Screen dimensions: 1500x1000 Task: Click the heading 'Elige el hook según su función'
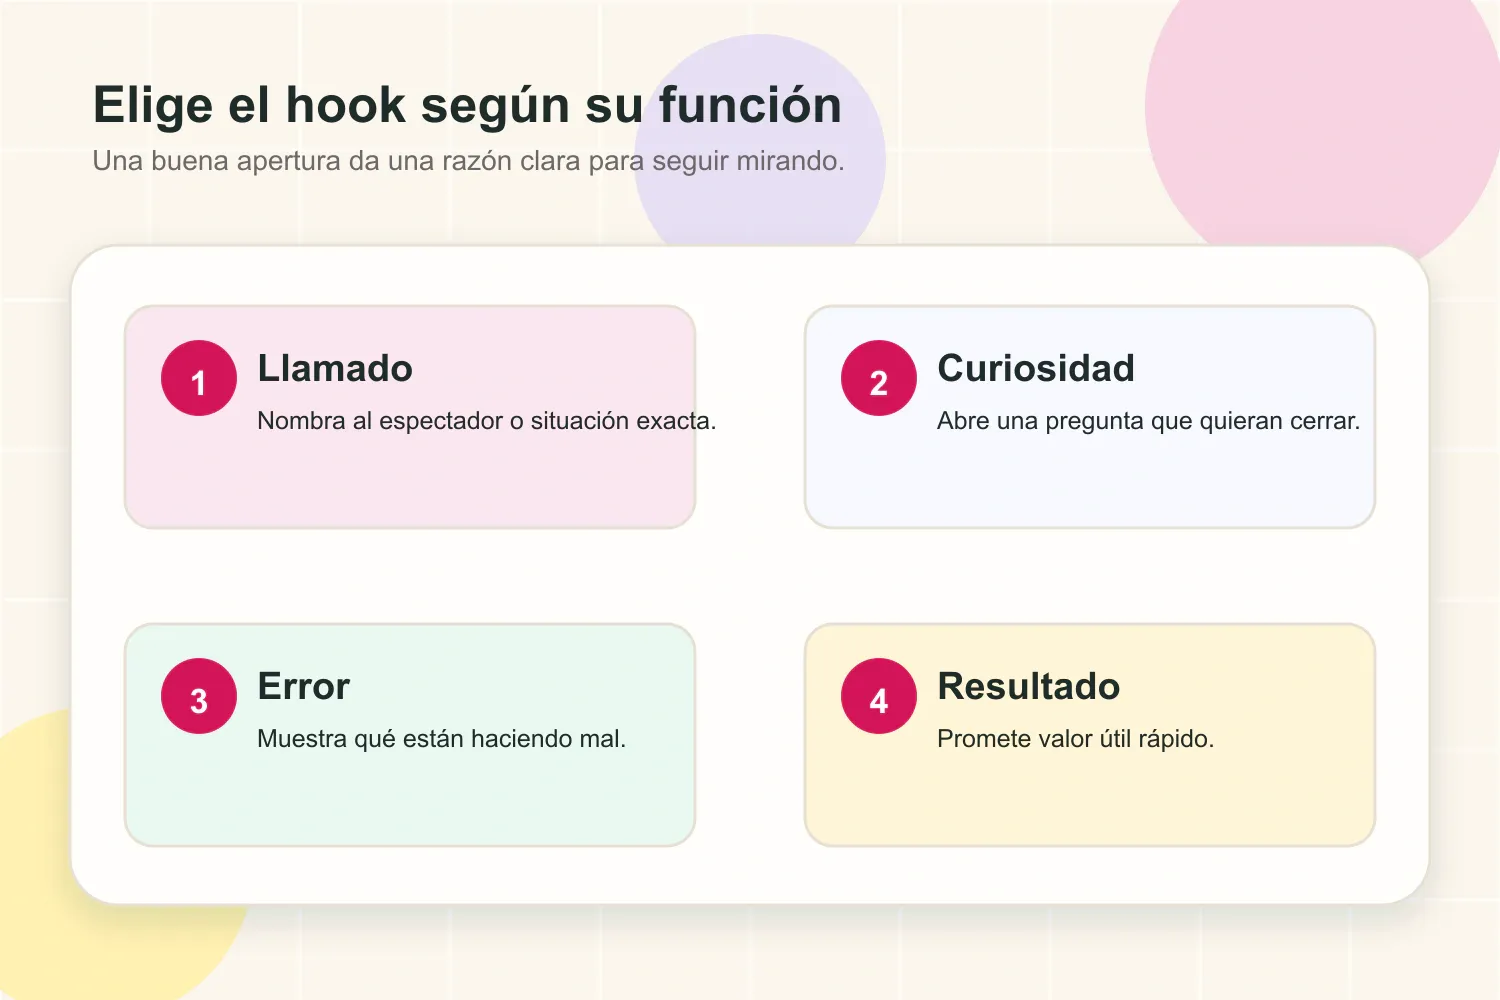(x=467, y=105)
